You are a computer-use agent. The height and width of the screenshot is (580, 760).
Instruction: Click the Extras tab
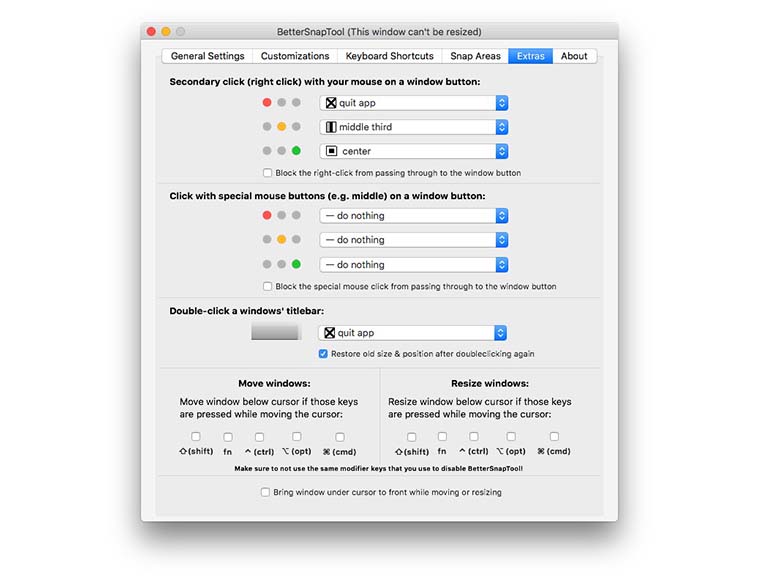(x=530, y=56)
